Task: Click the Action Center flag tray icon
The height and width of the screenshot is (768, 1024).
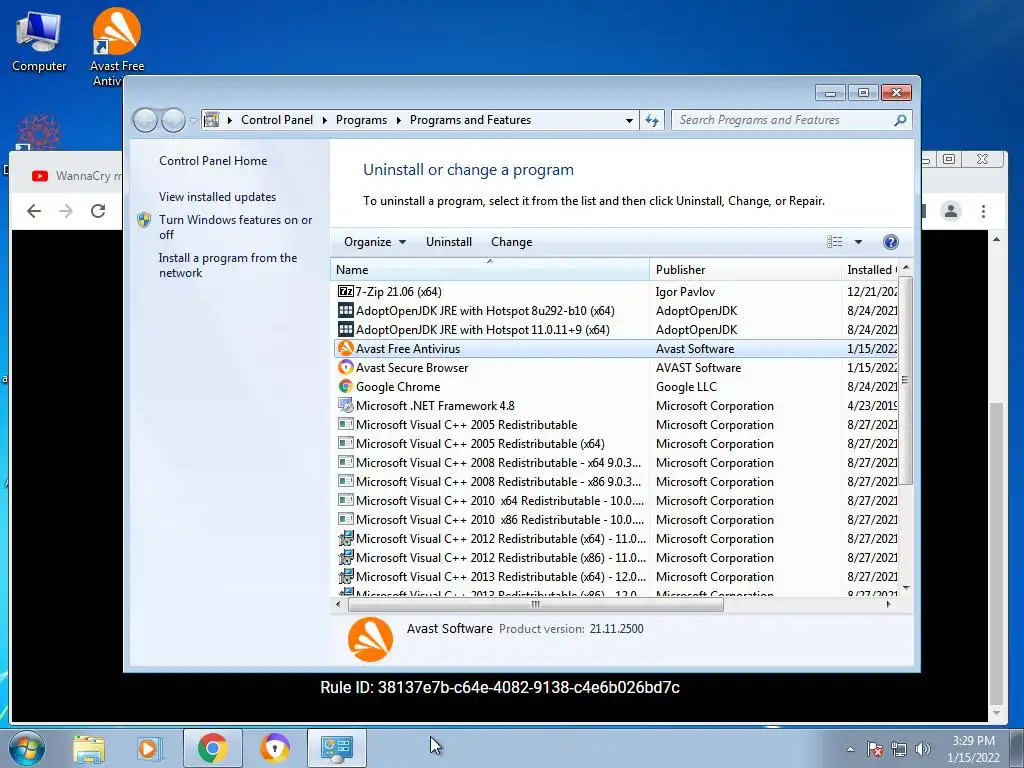Action: click(875, 749)
